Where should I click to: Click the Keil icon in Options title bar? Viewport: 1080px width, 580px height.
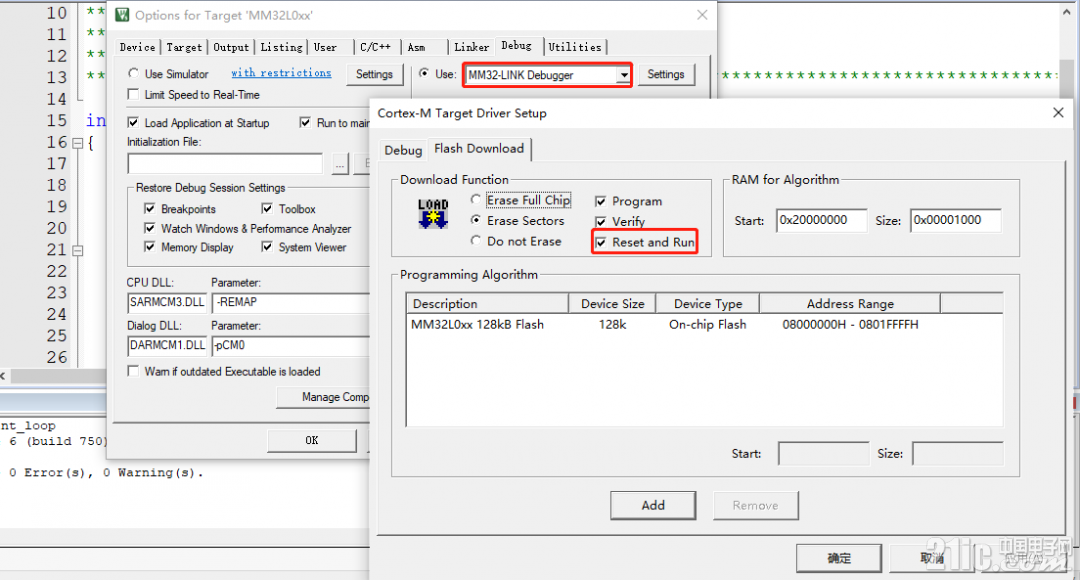click(x=123, y=14)
